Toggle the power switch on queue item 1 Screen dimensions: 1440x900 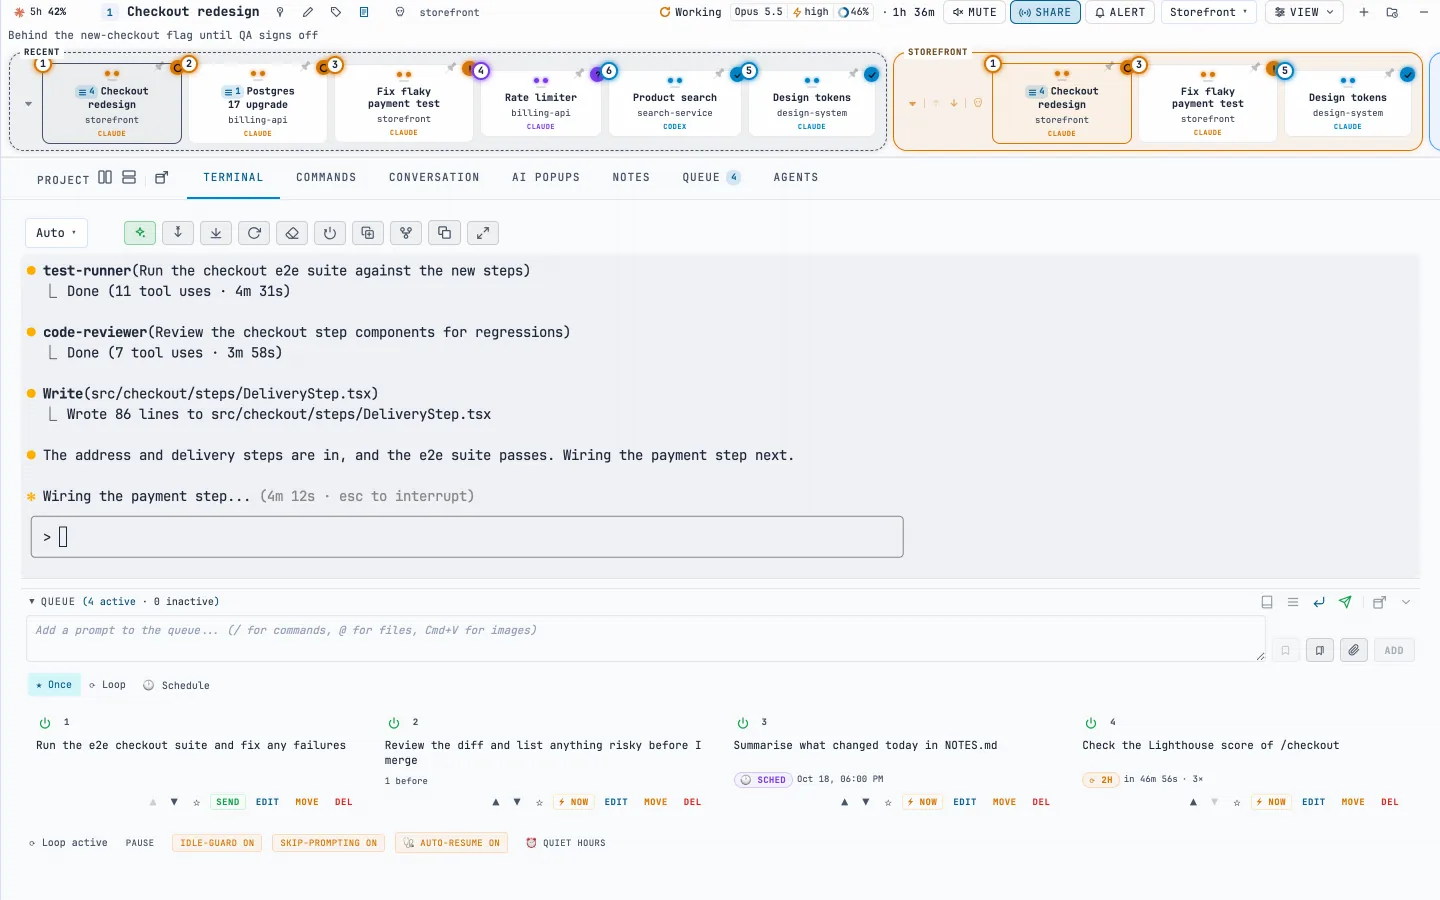45,723
